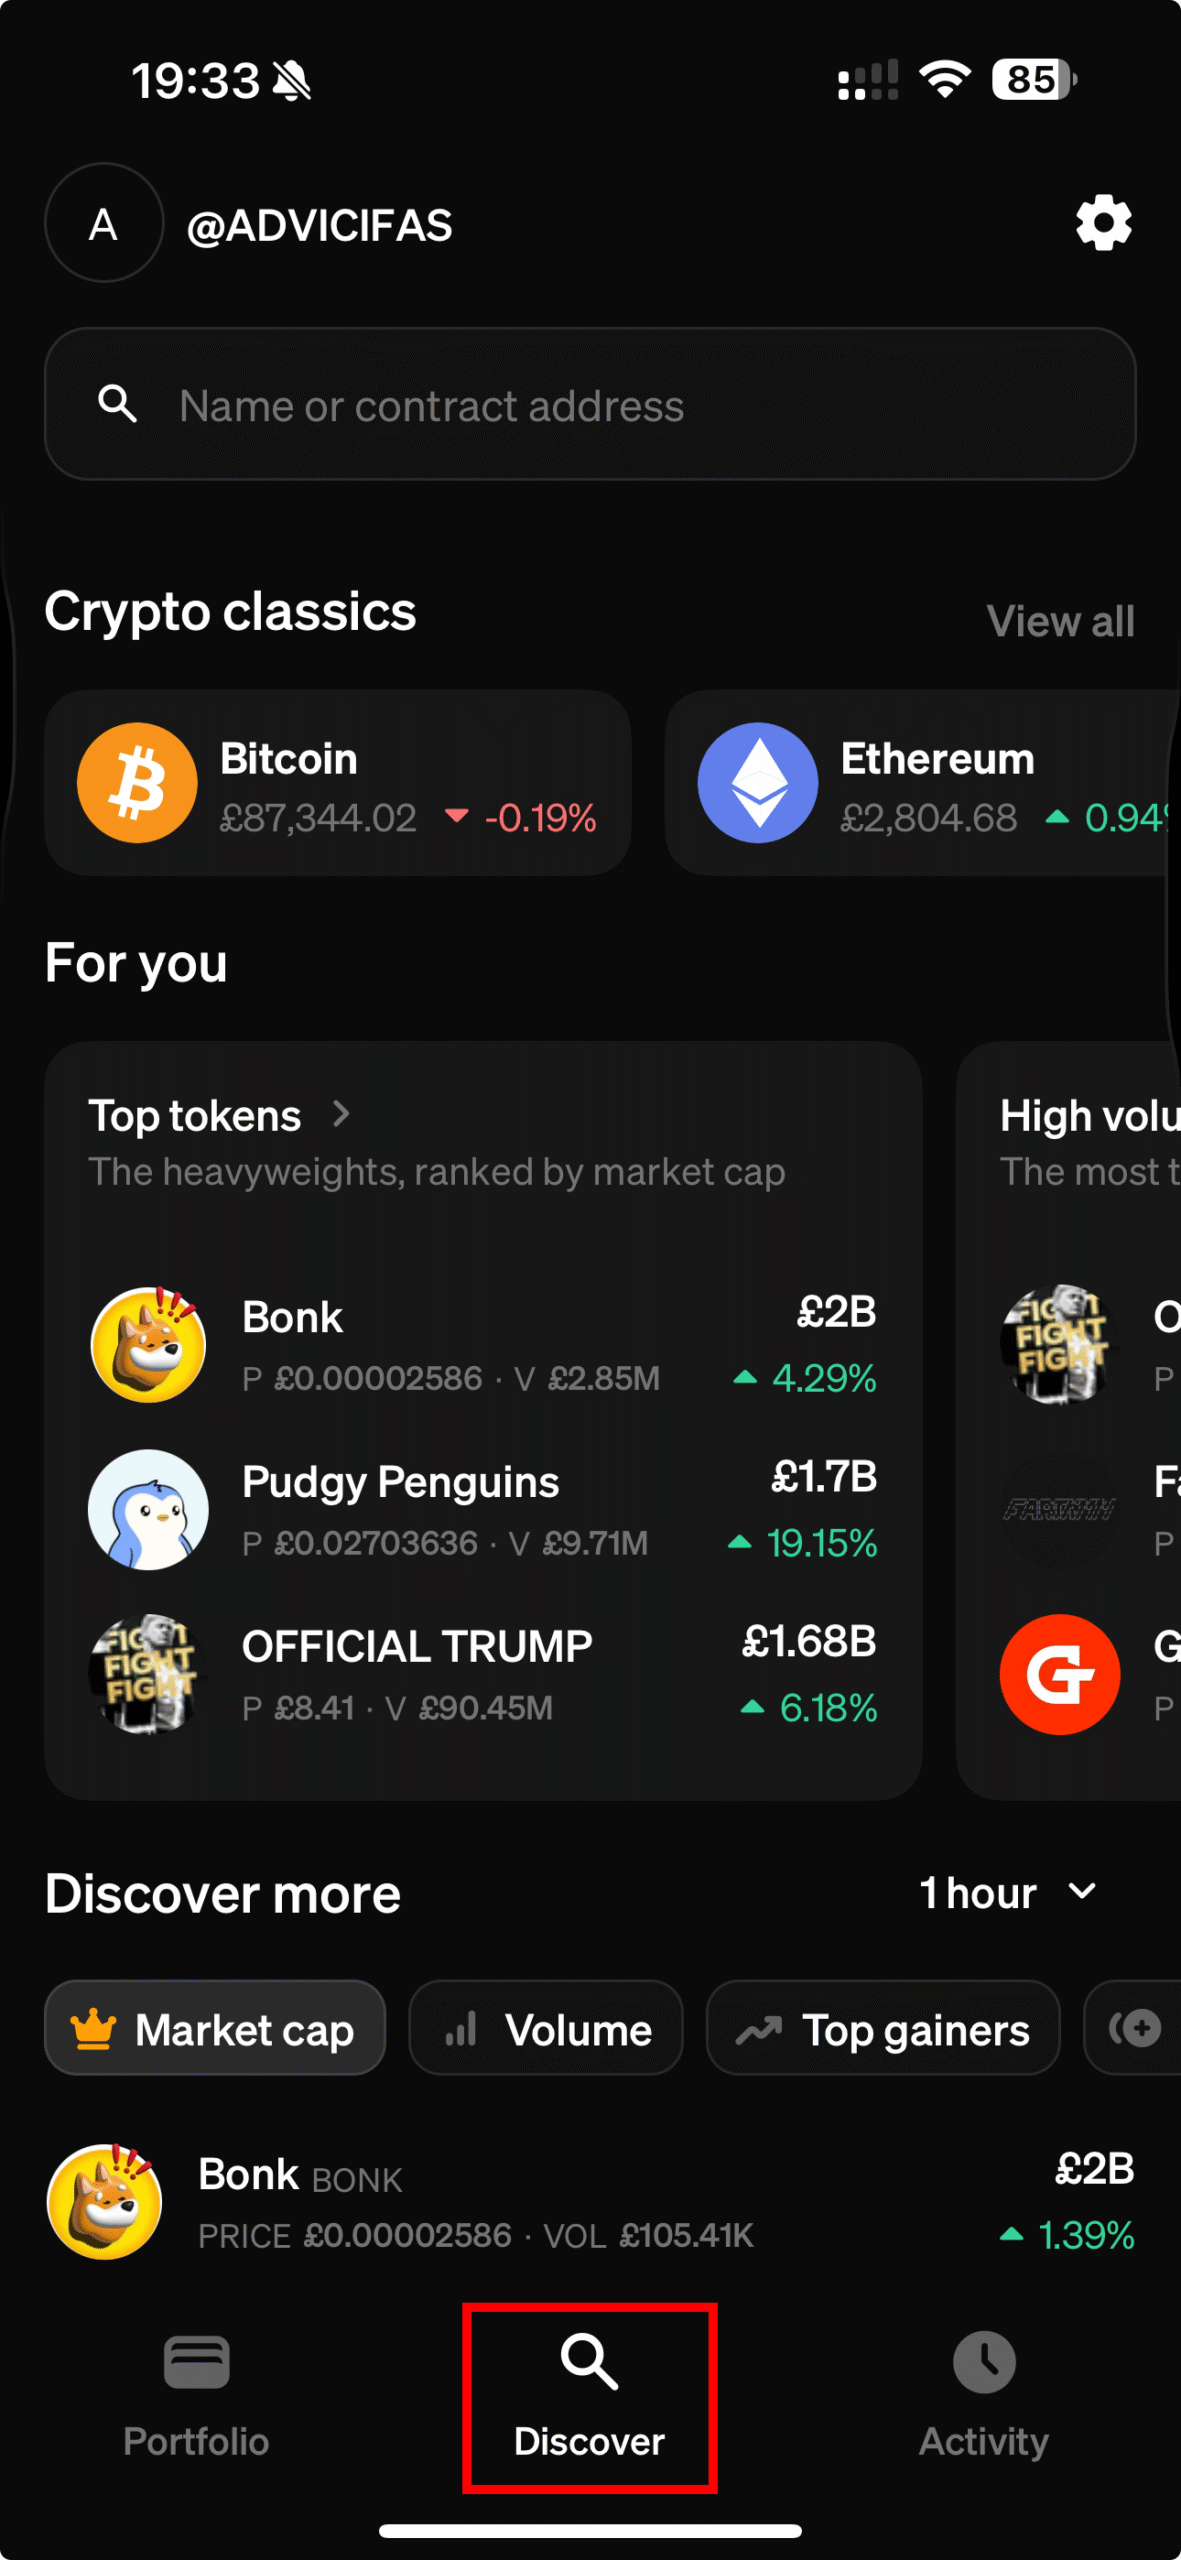Open the 1 hour timeframe dropdown
The image size is (1181, 2560).
[1008, 1893]
